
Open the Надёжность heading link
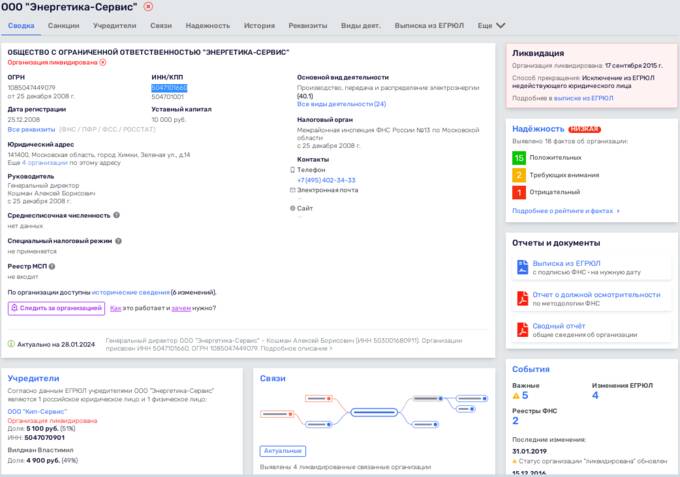click(x=538, y=129)
